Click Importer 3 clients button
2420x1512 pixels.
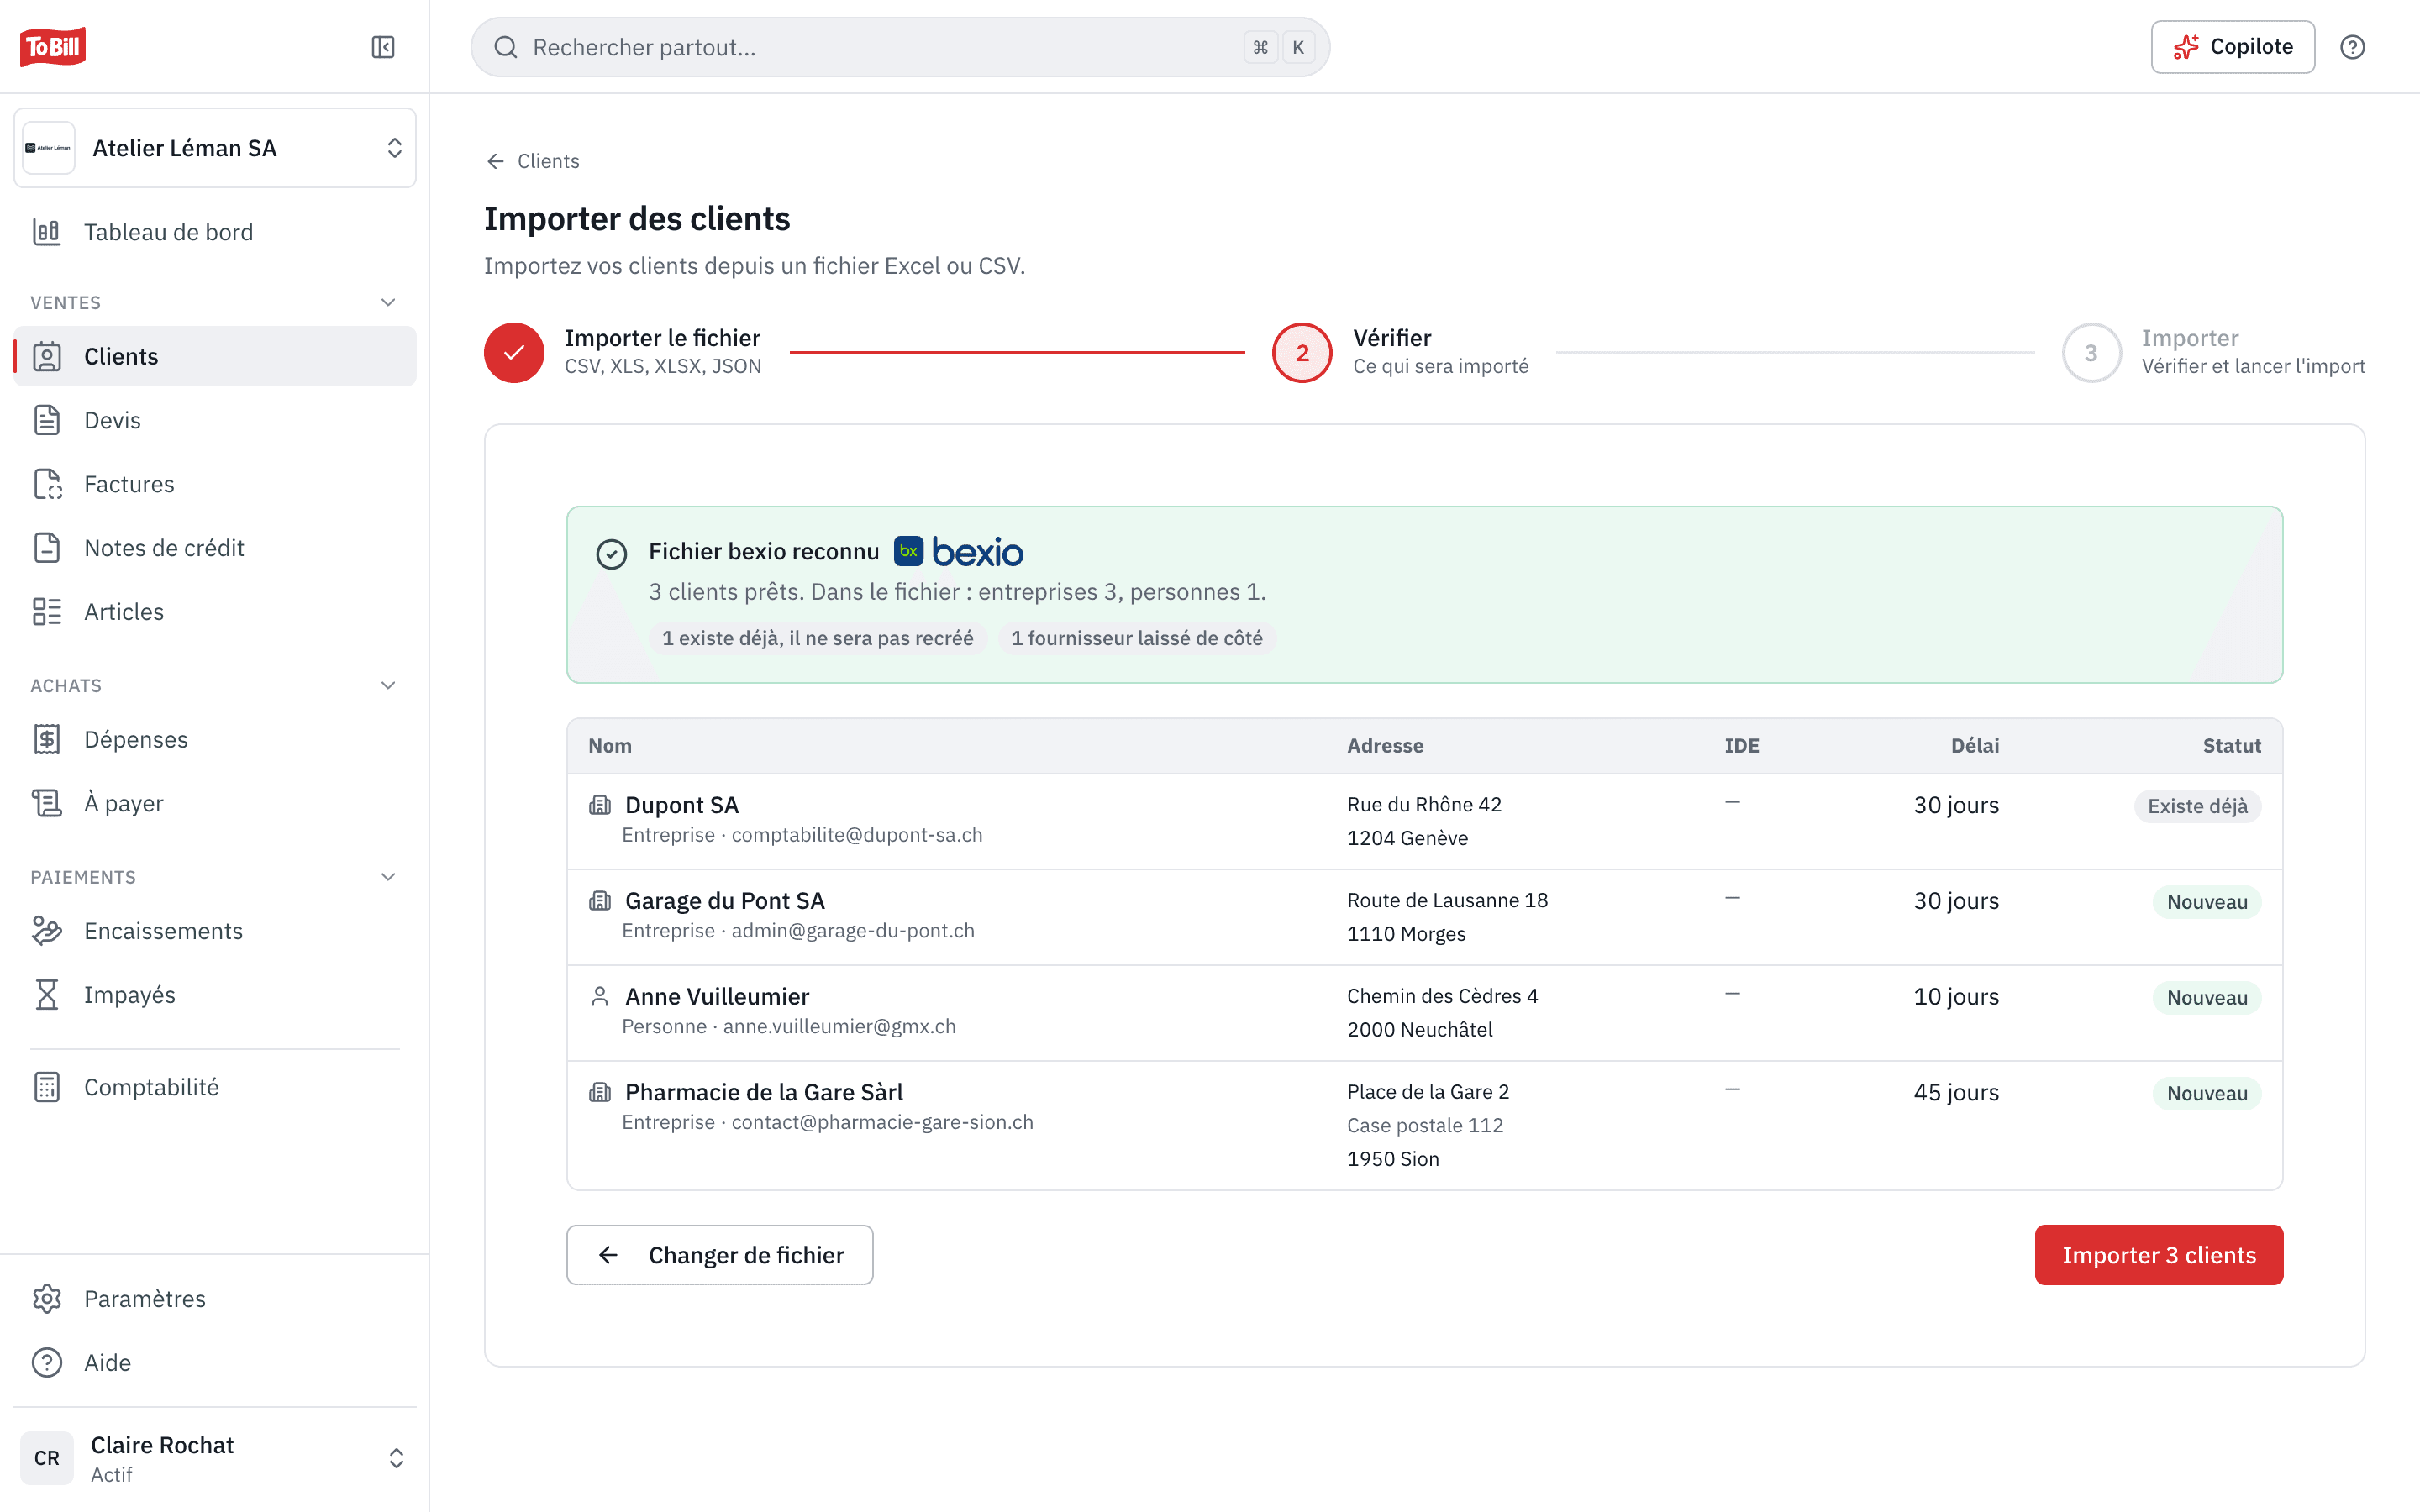tap(2159, 1255)
